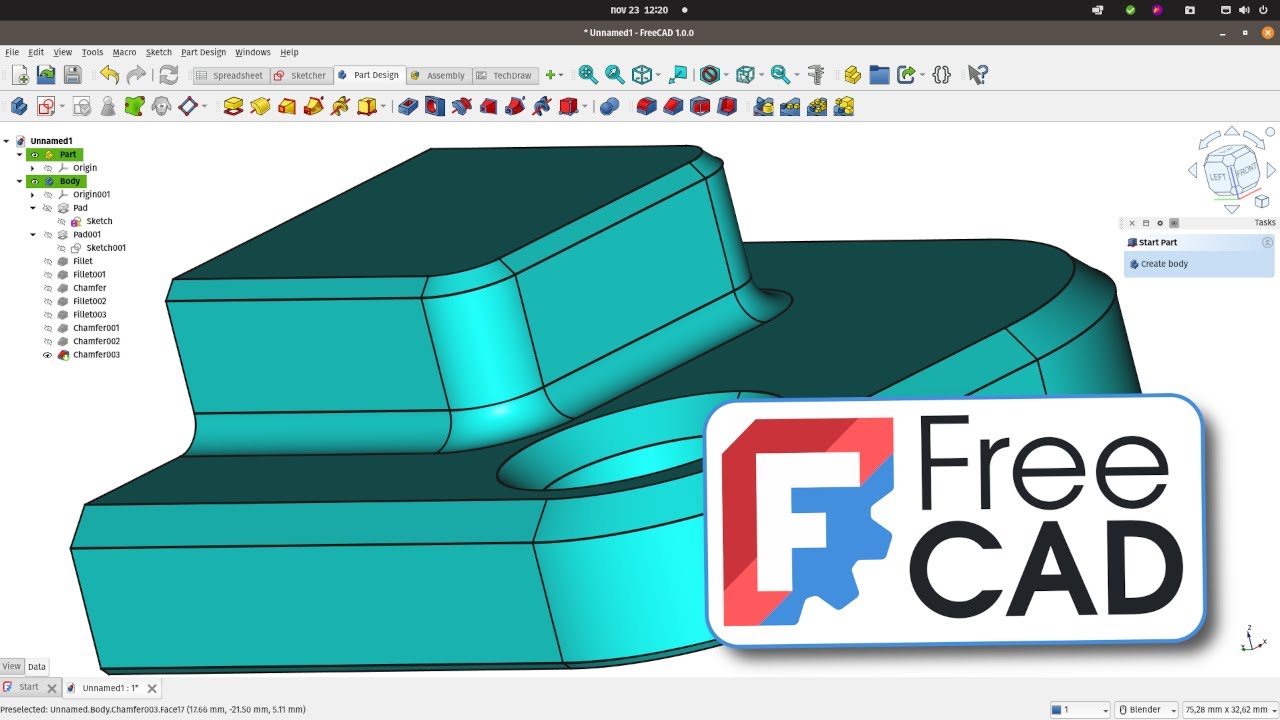Viewport: 1280px width, 720px height.
Task: Toggle visibility eye of Part
Action: pyautogui.click(x=34, y=155)
